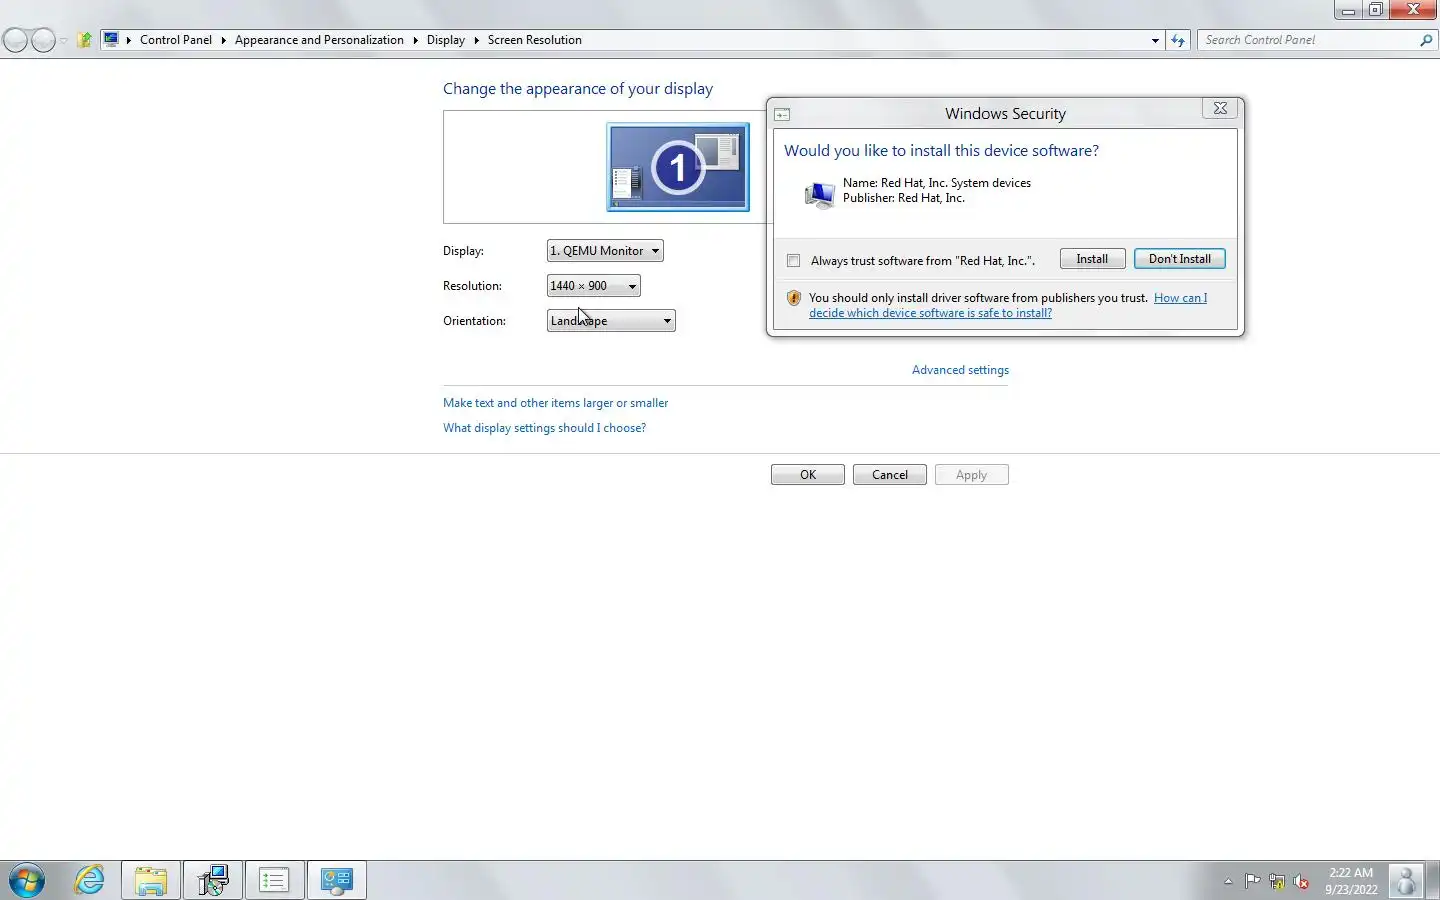
Task: Click the network status tray icon
Action: (x=1277, y=881)
